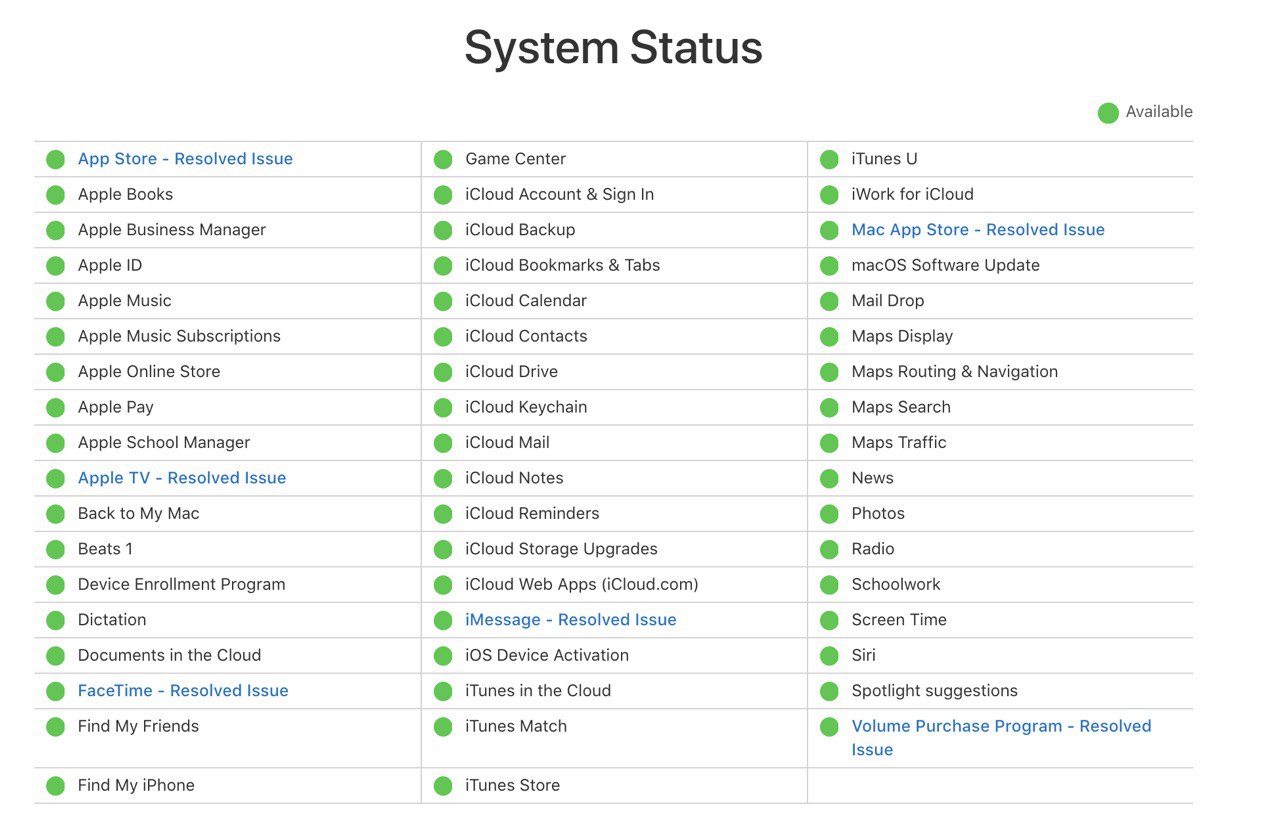Viewport: 1280px width, 829px height.
Task: Select the iCloud Calendar text
Action: click(x=526, y=301)
